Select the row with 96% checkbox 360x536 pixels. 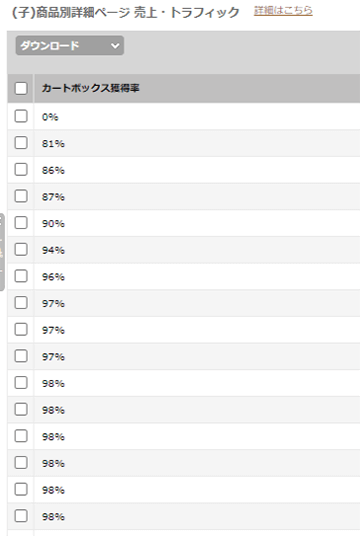click(21, 276)
